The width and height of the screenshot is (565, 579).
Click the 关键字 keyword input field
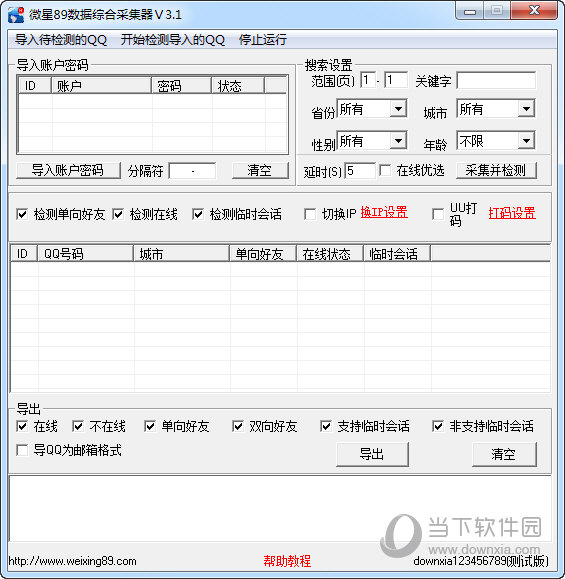coord(496,80)
